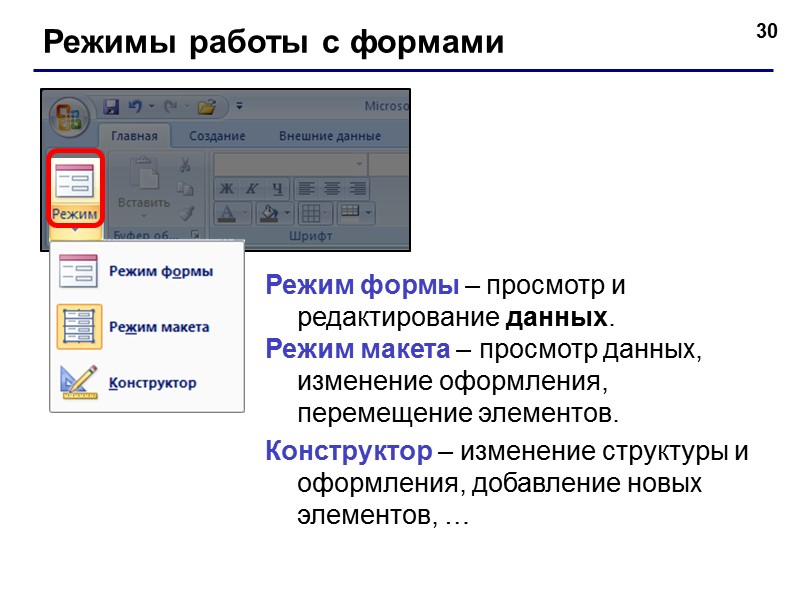Click the blue Конструктор heading text
The width and height of the screenshot is (800, 600).
[348, 451]
